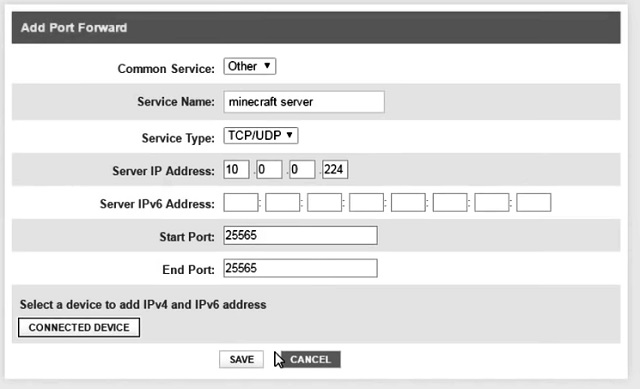Save the port forward settings
The width and height of the screenshot is (640, 389).
(241, 359)
